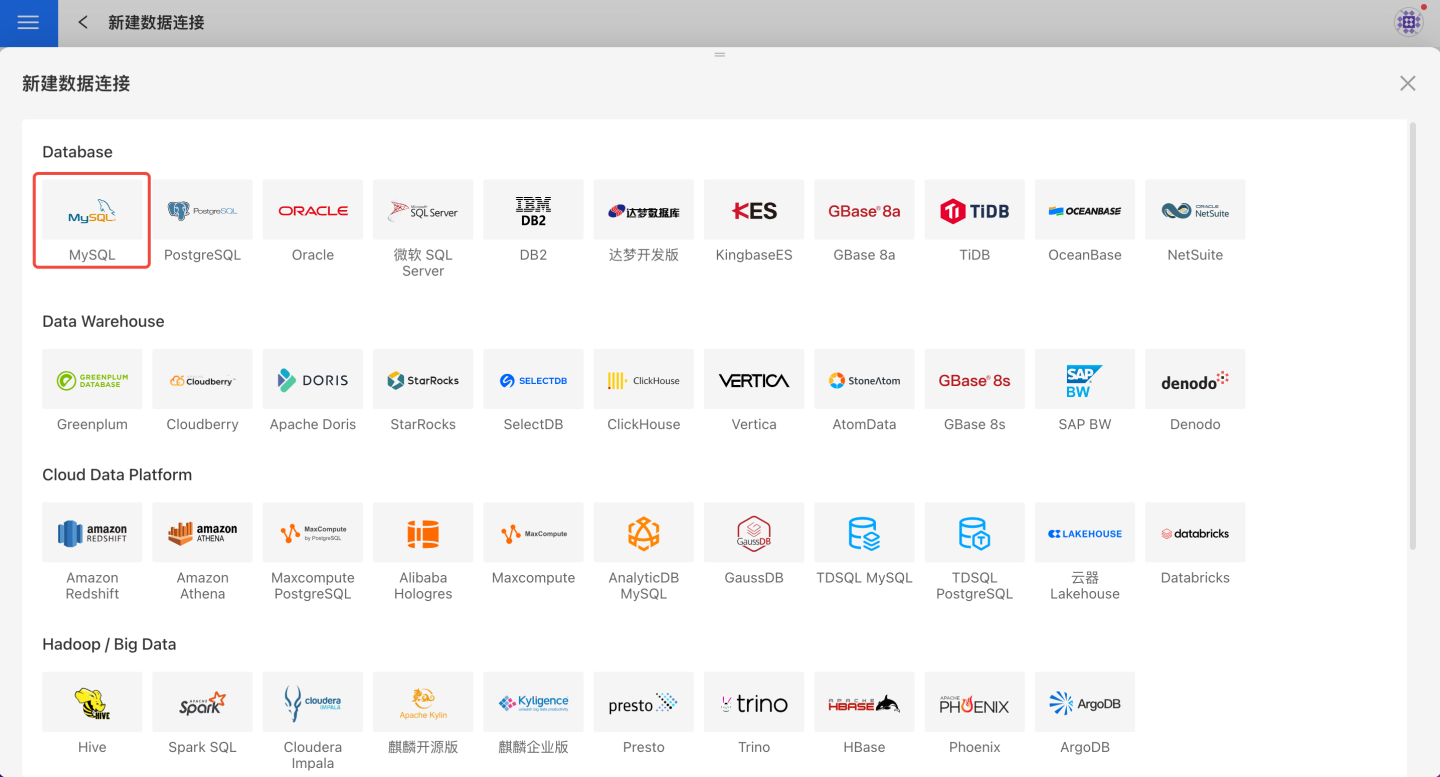Select the Hive big data connector
This screenshot has width=1440, height=777.
pyautogui.click(x=92, y=703)
